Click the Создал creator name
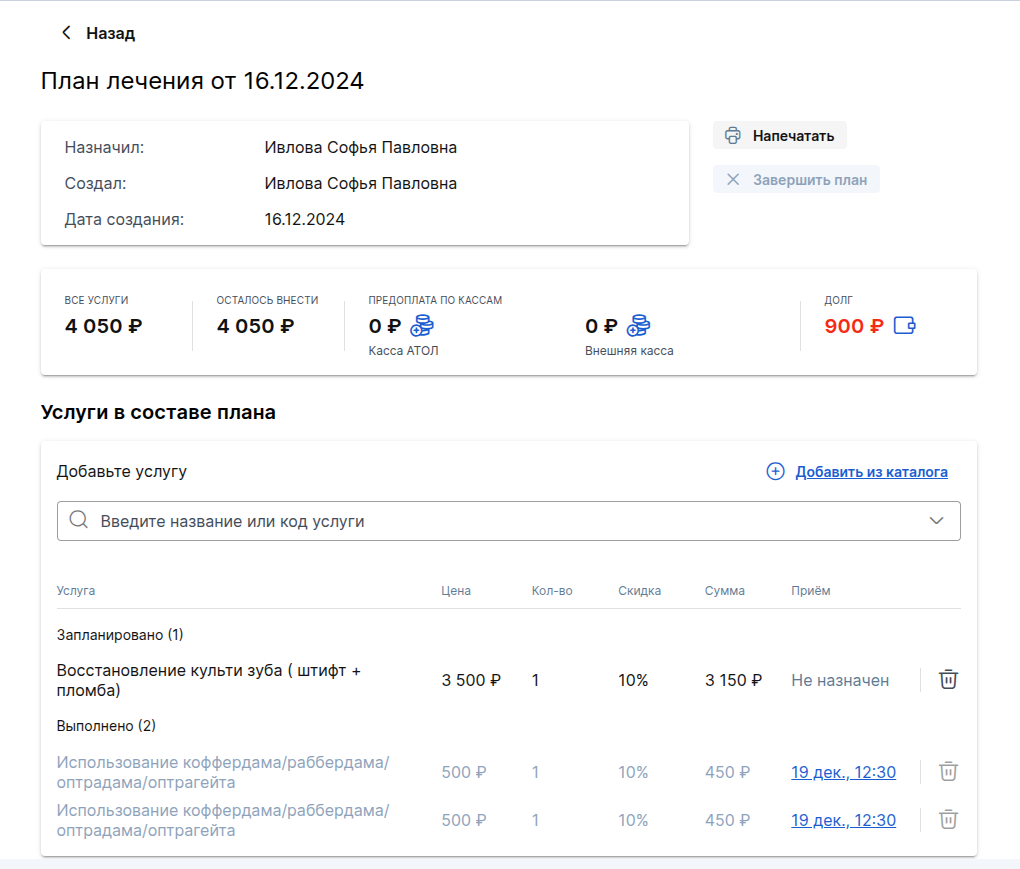The width and height of the screenshot is (1020, 869). point(360,183)
